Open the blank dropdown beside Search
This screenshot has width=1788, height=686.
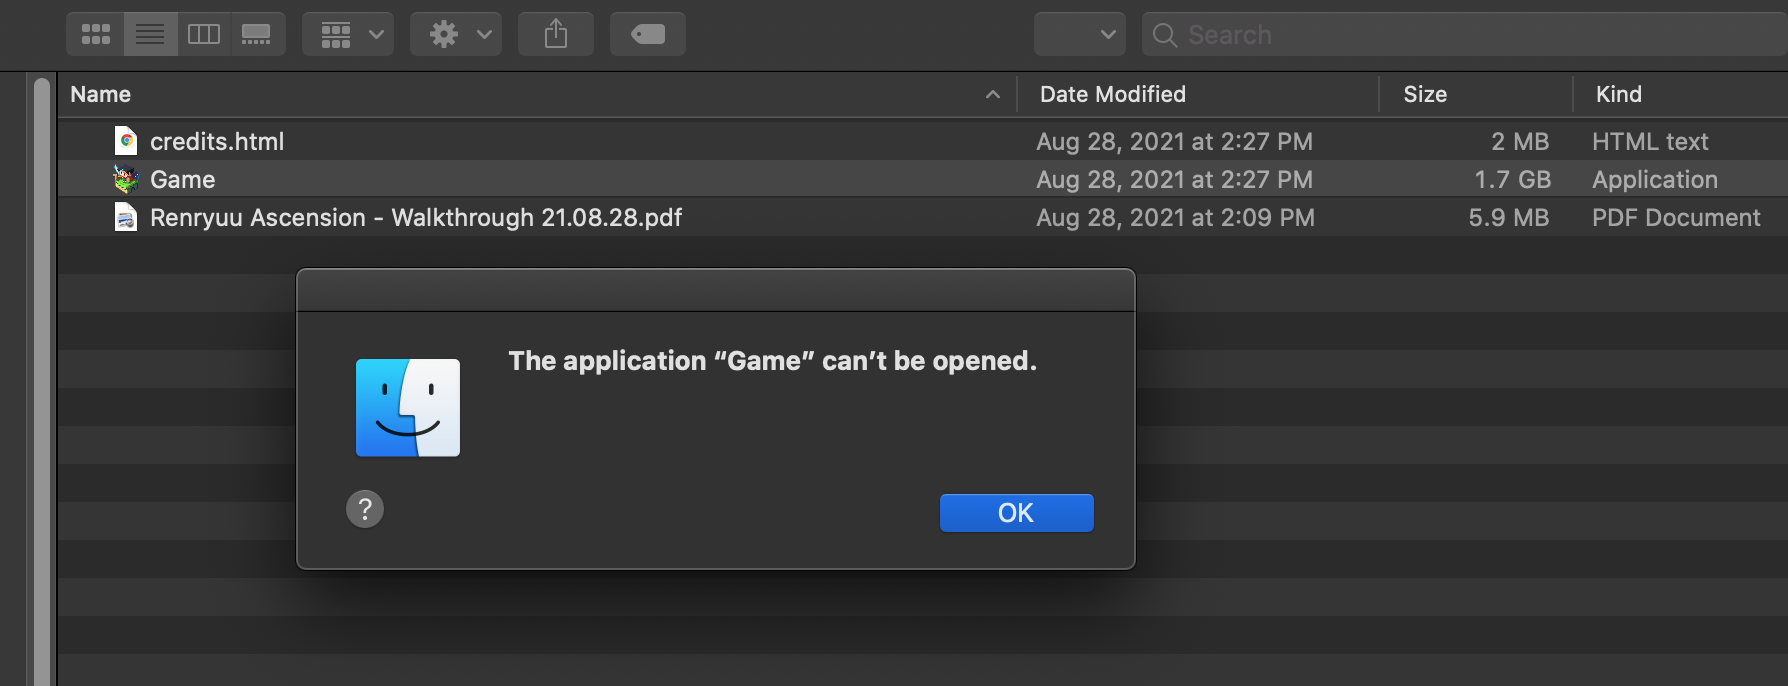point(1080,34)
